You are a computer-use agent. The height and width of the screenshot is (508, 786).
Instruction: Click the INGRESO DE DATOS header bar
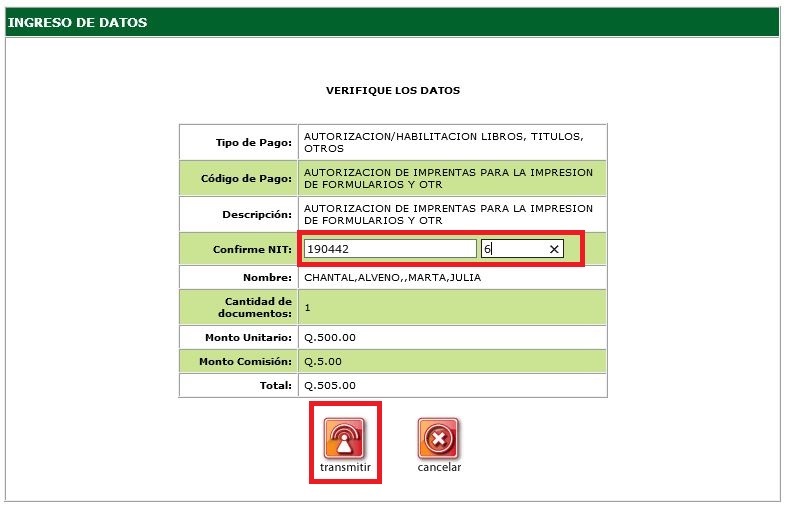[392, 22]
